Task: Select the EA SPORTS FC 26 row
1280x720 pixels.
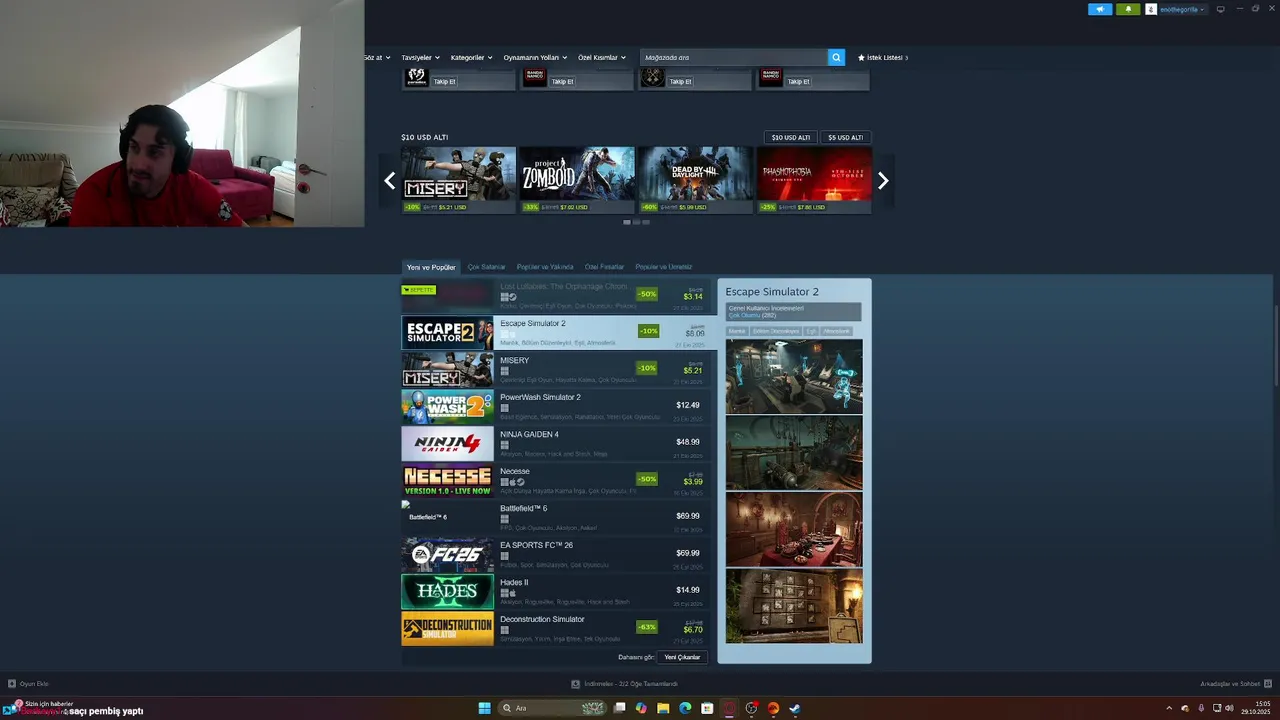Action: click(x=558, y=555)
